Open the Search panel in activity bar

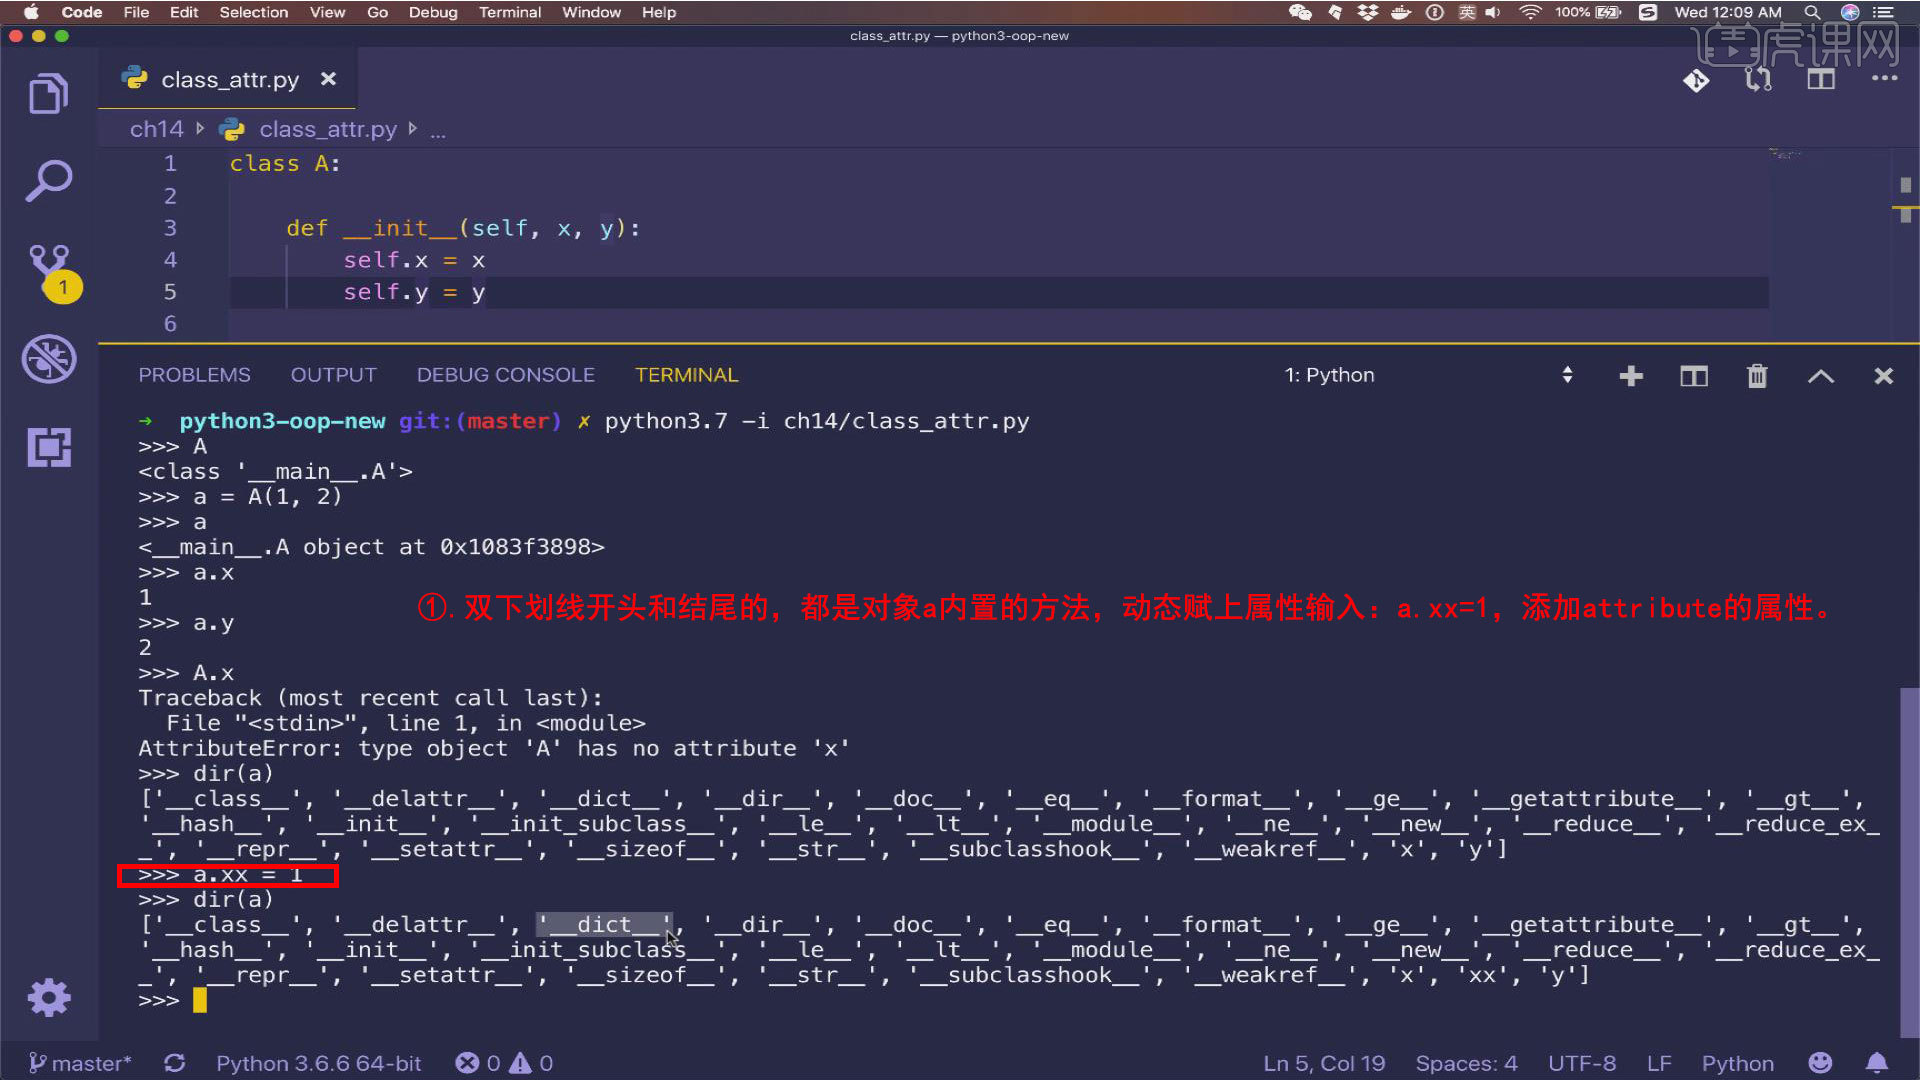coord(48,181)
